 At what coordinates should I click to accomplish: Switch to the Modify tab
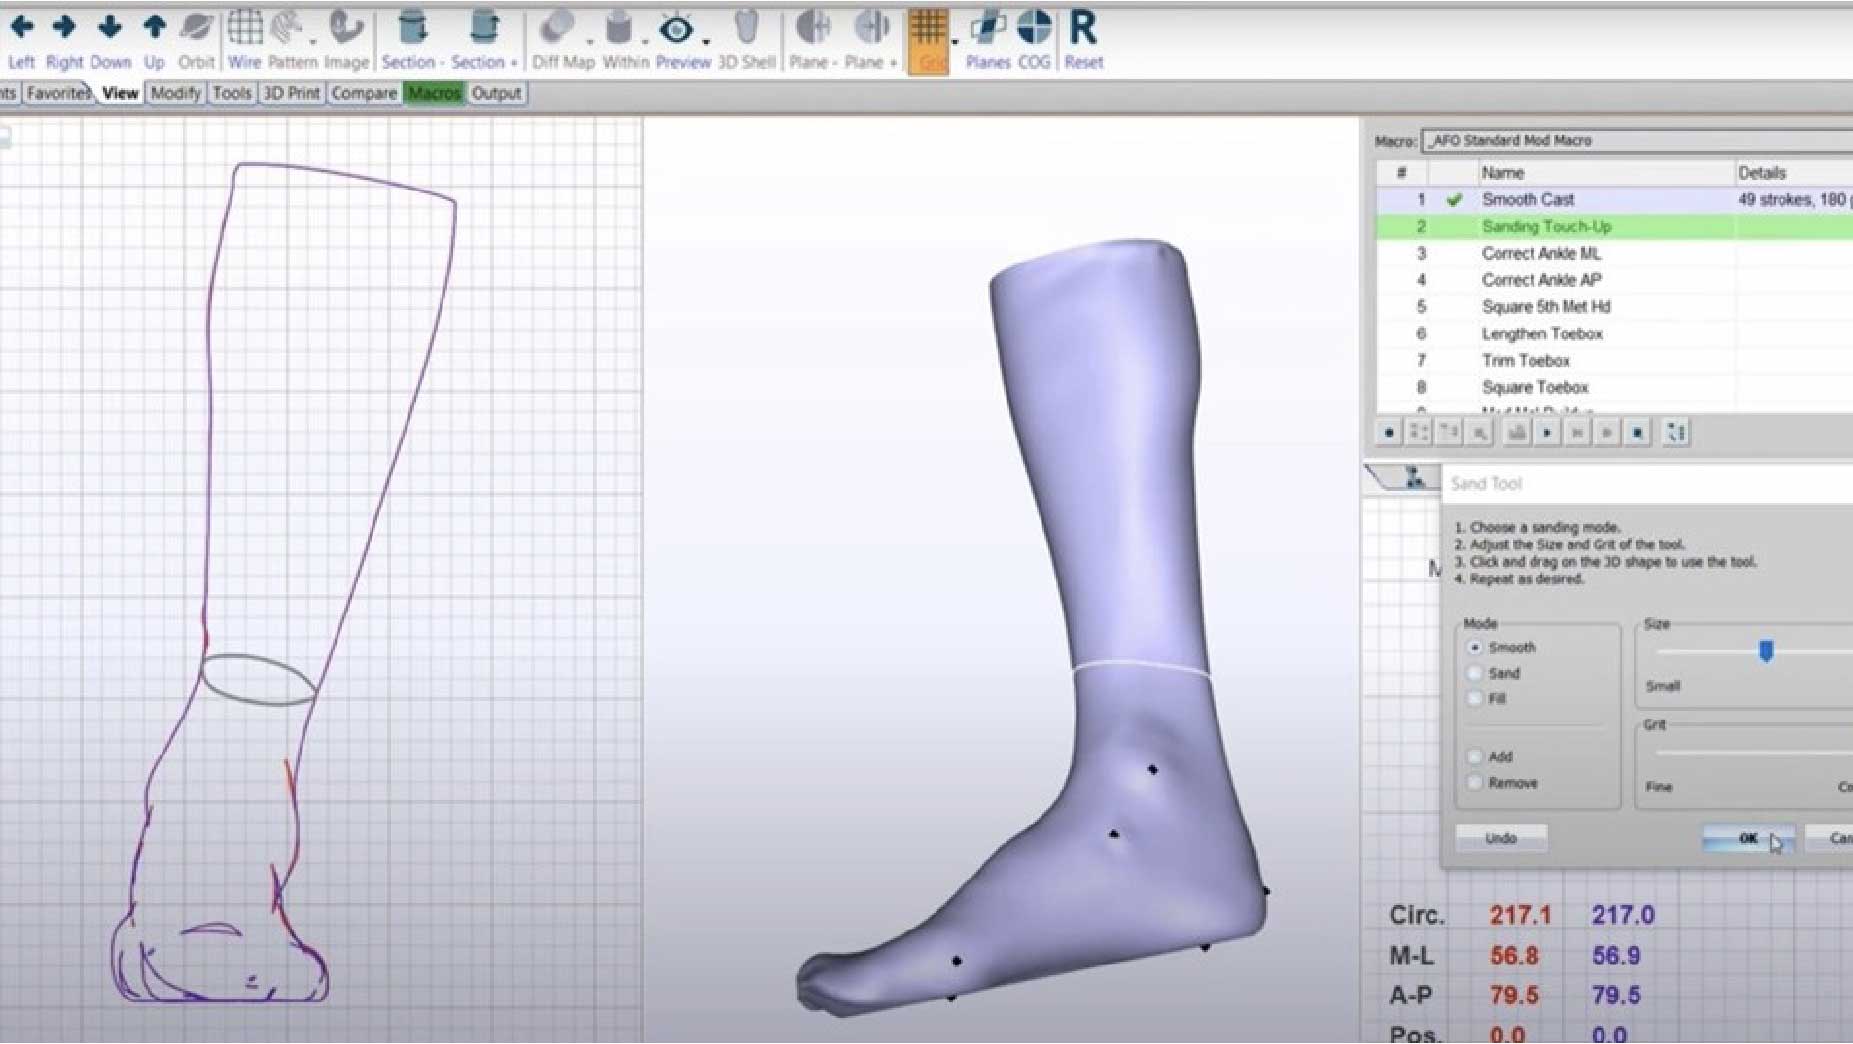176,93
